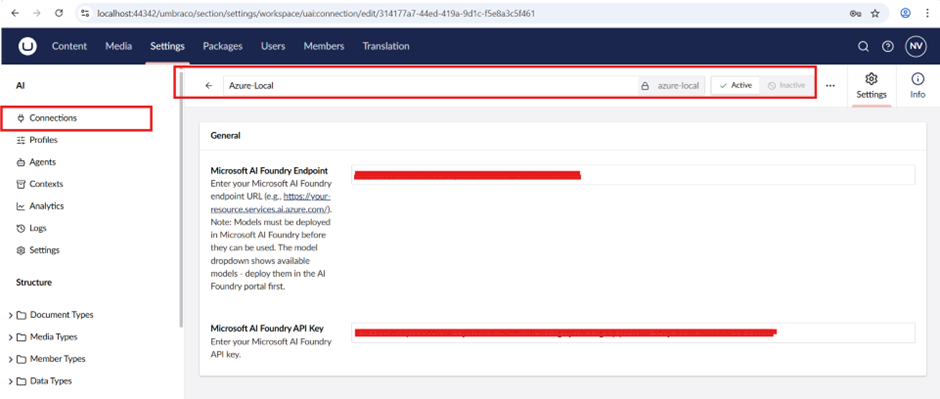The image size is (940, 399).
Task: Set connection to Inactive
Action: [x=786, y=86]
